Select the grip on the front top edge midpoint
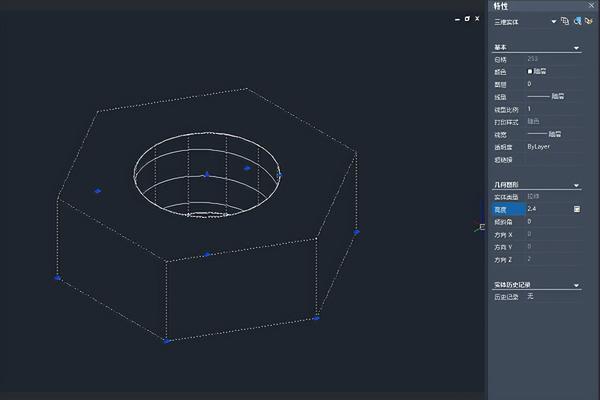Screen dimensions: 600x400 point(207,254)
